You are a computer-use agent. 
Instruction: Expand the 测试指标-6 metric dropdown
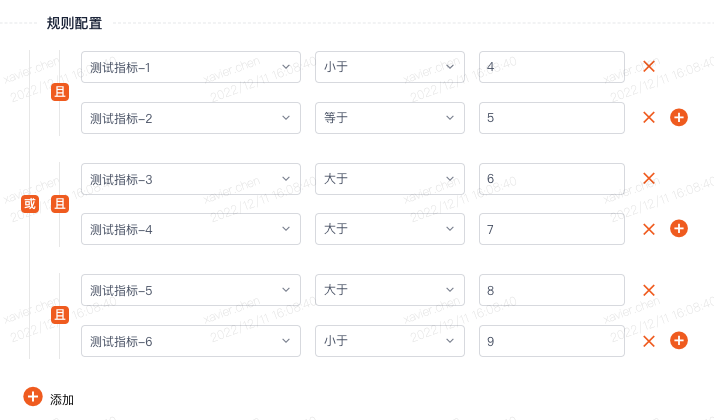coord(191,341)
